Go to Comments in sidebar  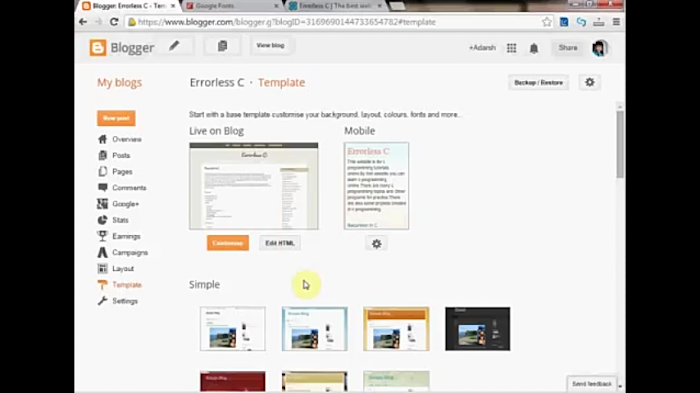pos(129,188)
